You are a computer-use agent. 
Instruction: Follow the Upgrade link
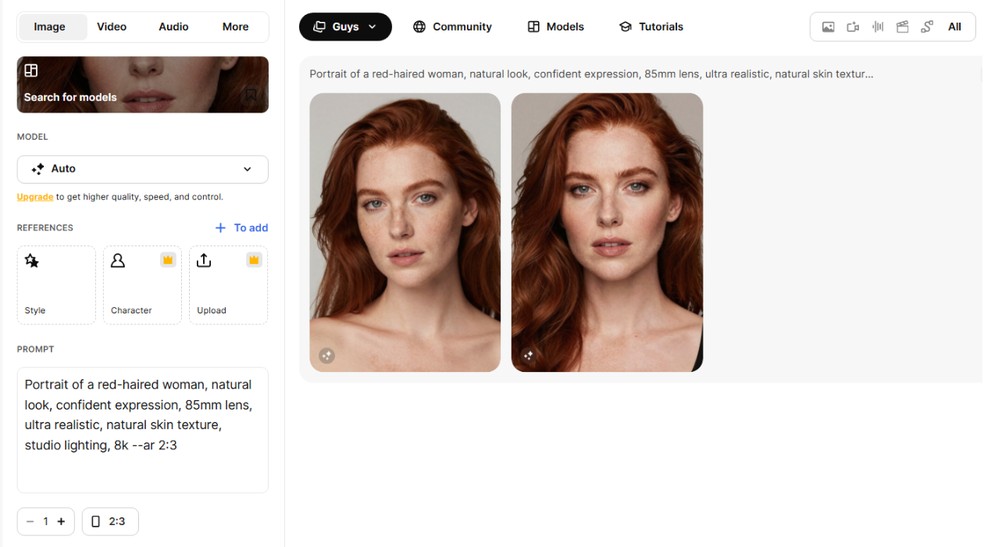[35, 197]
